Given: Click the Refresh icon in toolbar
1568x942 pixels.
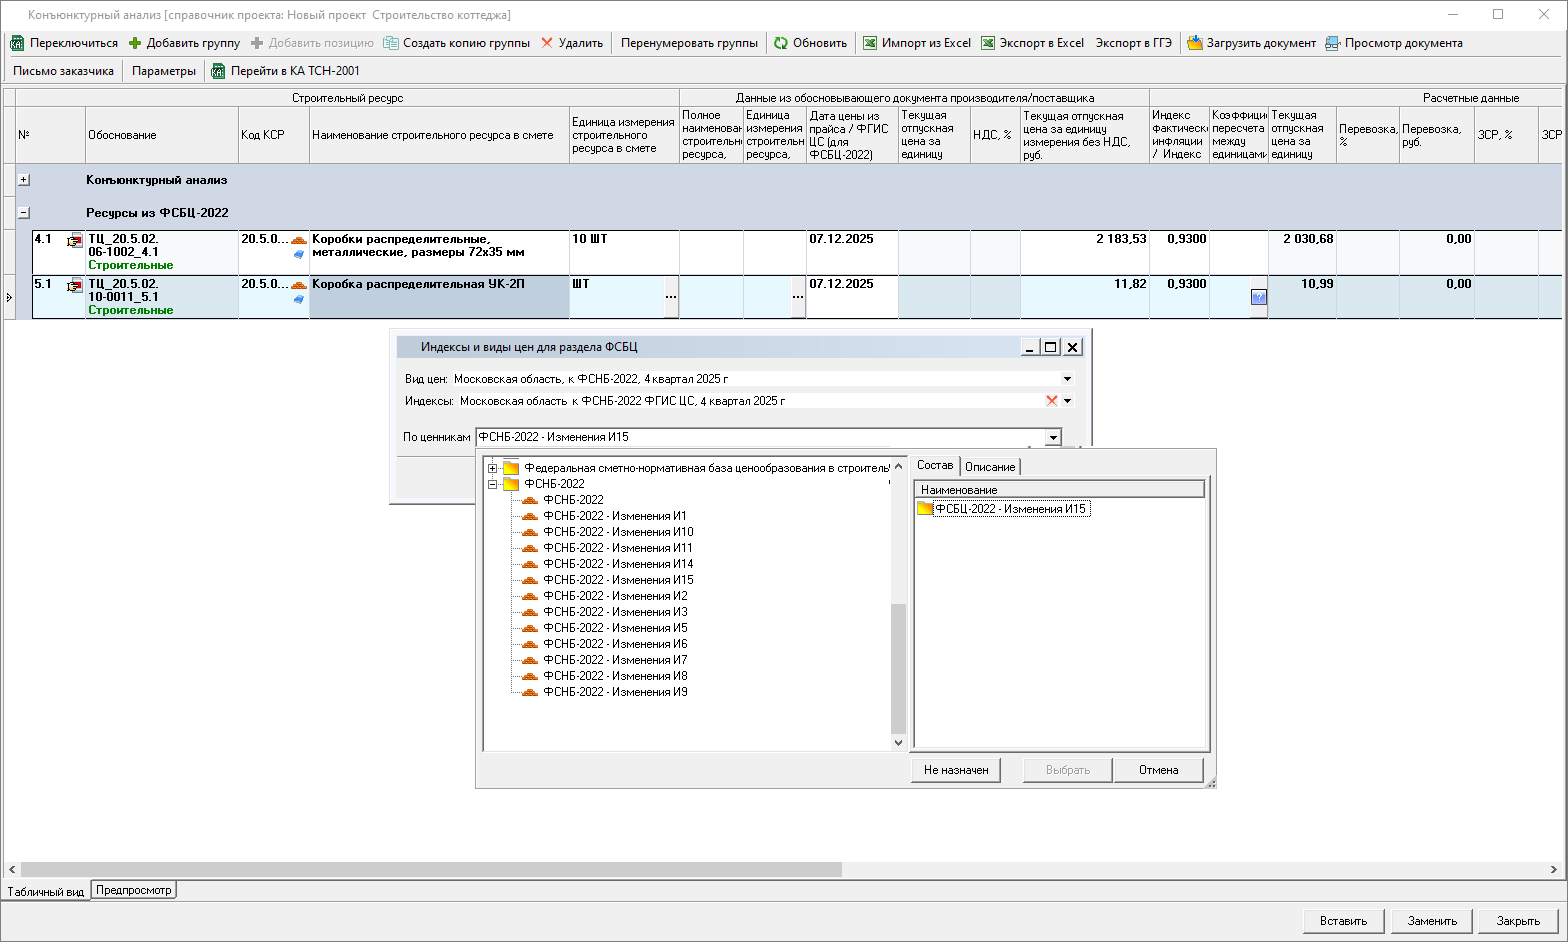Looking at the screenshot, I should (781, 43).
